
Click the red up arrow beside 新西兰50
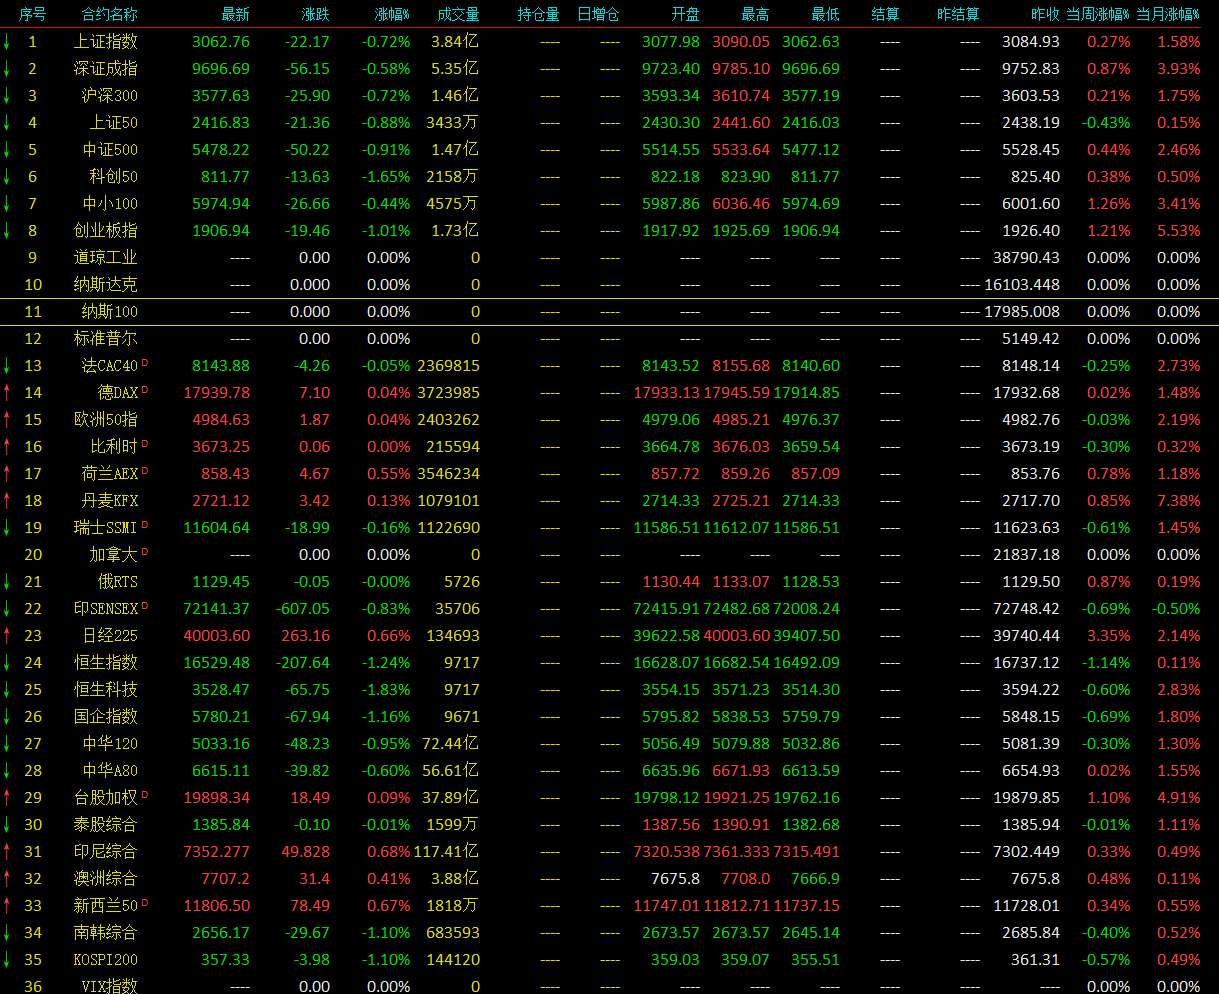[x=6, y=906]
